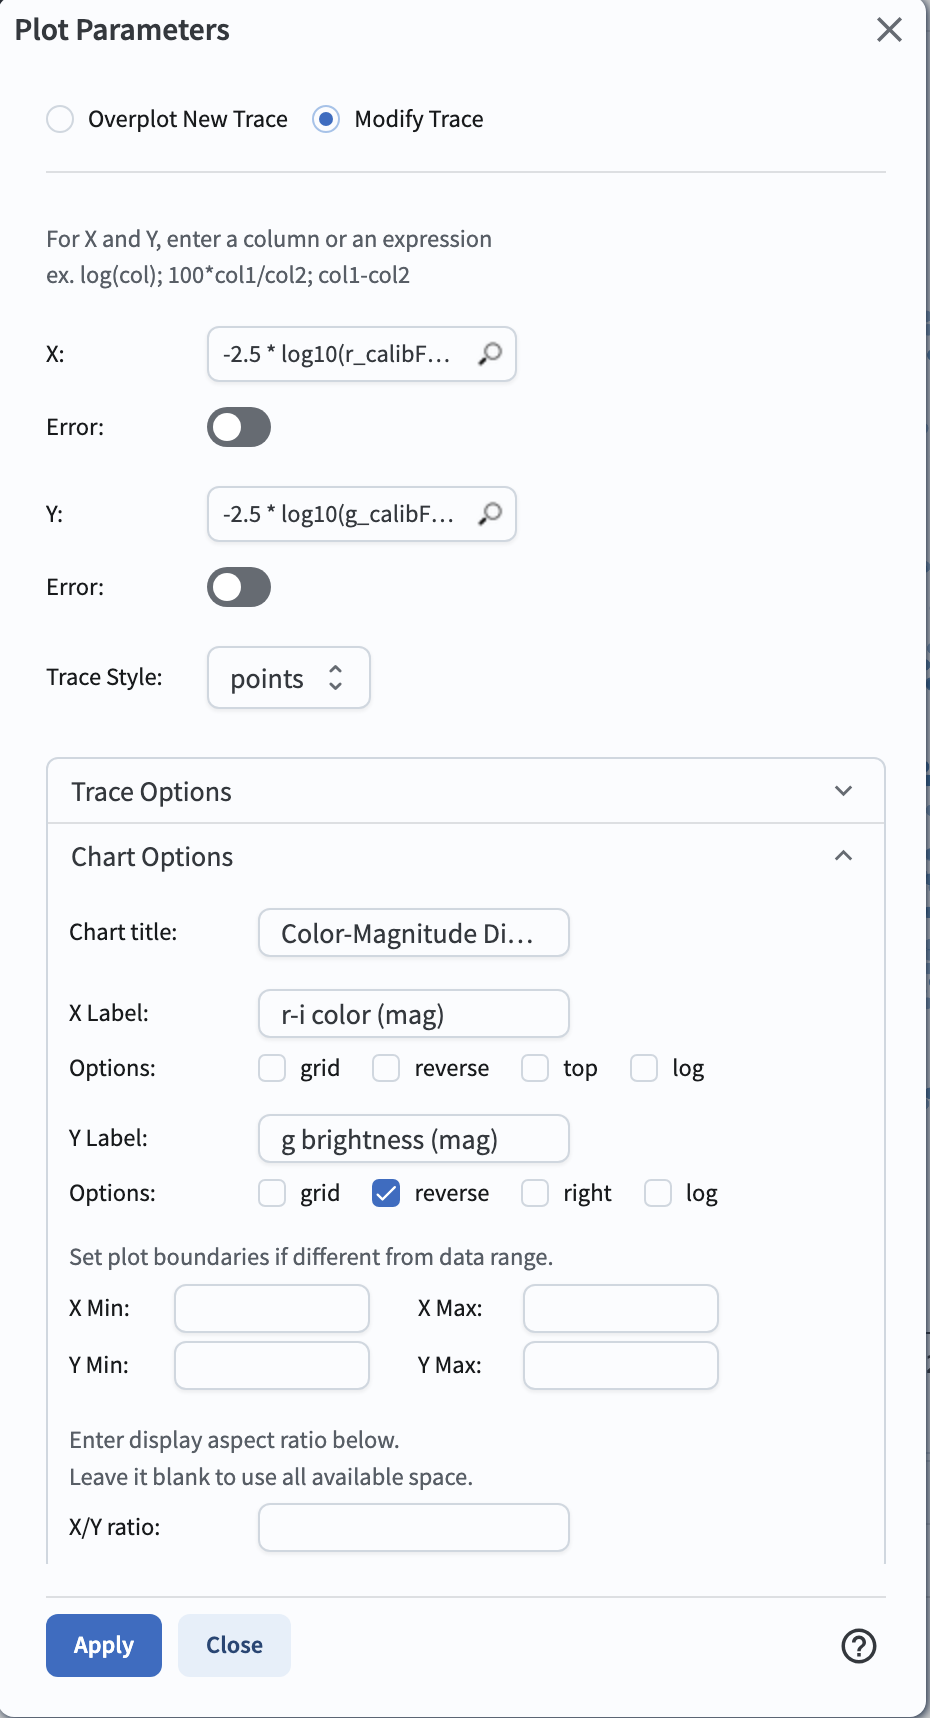Screen dimensions: 930x1718
Task: Click the magnifier icon in Y field
Action: pos(490,514)
